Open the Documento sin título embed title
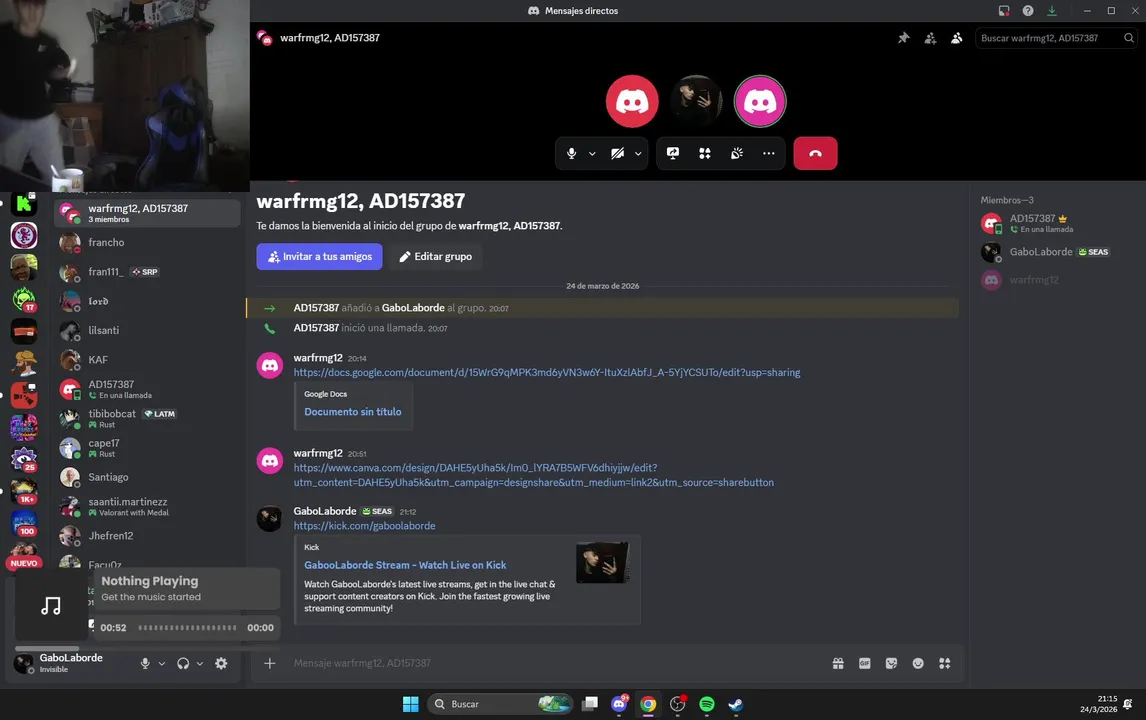This screenshot has width=1146, height=720. (x=353, y=412)
